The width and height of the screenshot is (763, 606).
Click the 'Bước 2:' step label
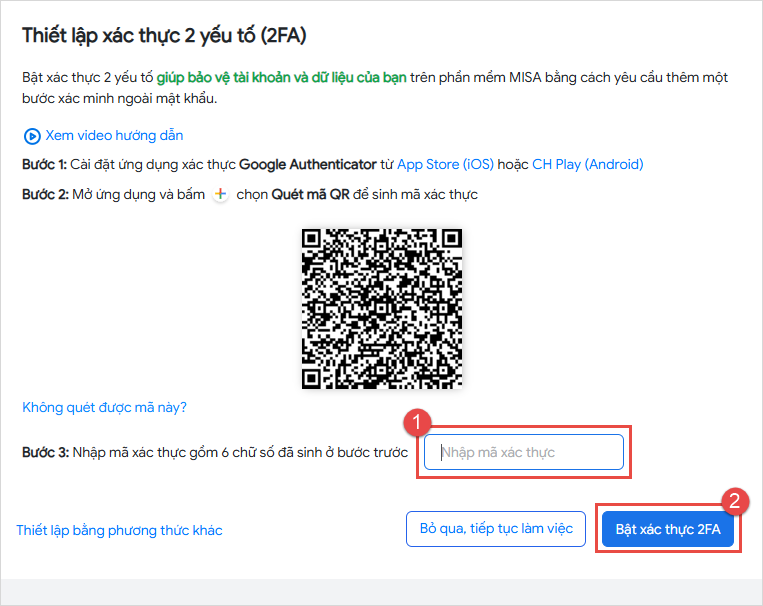[x=44, y=194]
